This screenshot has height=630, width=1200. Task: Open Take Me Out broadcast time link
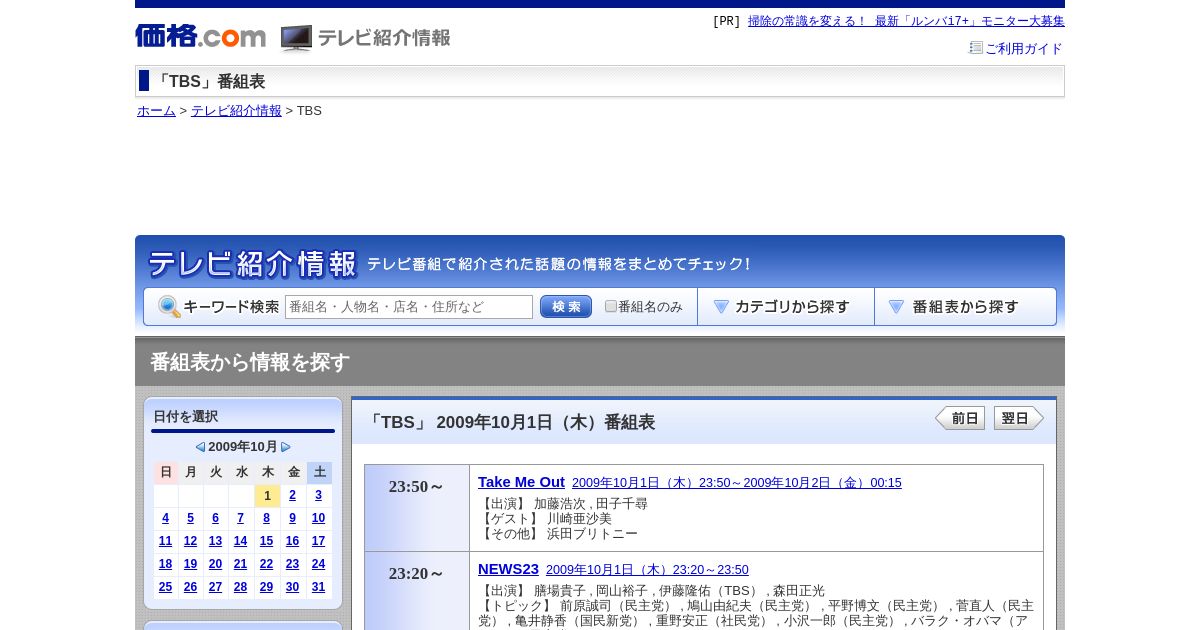point(737,483)
